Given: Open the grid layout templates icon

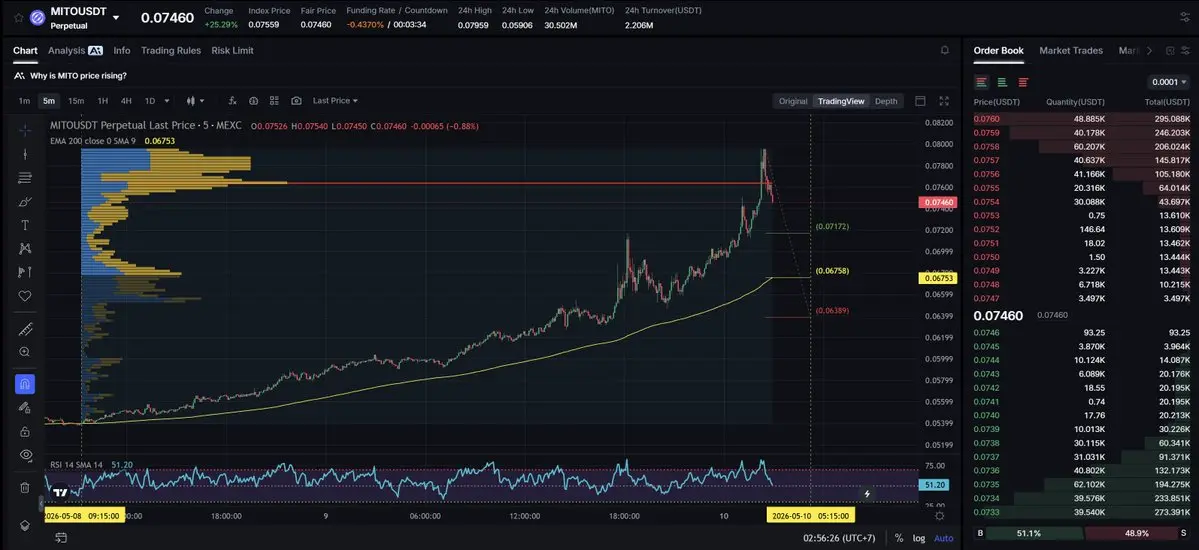Looking at the screenshot, I should (275, 101).
